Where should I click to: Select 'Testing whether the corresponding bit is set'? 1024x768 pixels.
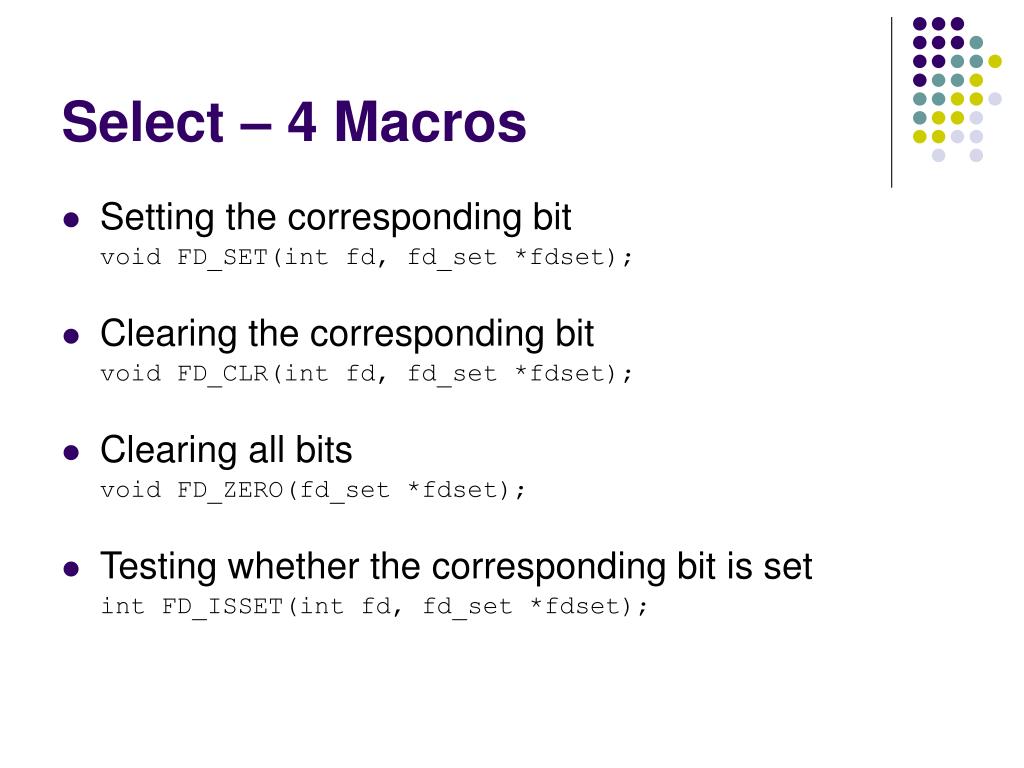[456, 566]
